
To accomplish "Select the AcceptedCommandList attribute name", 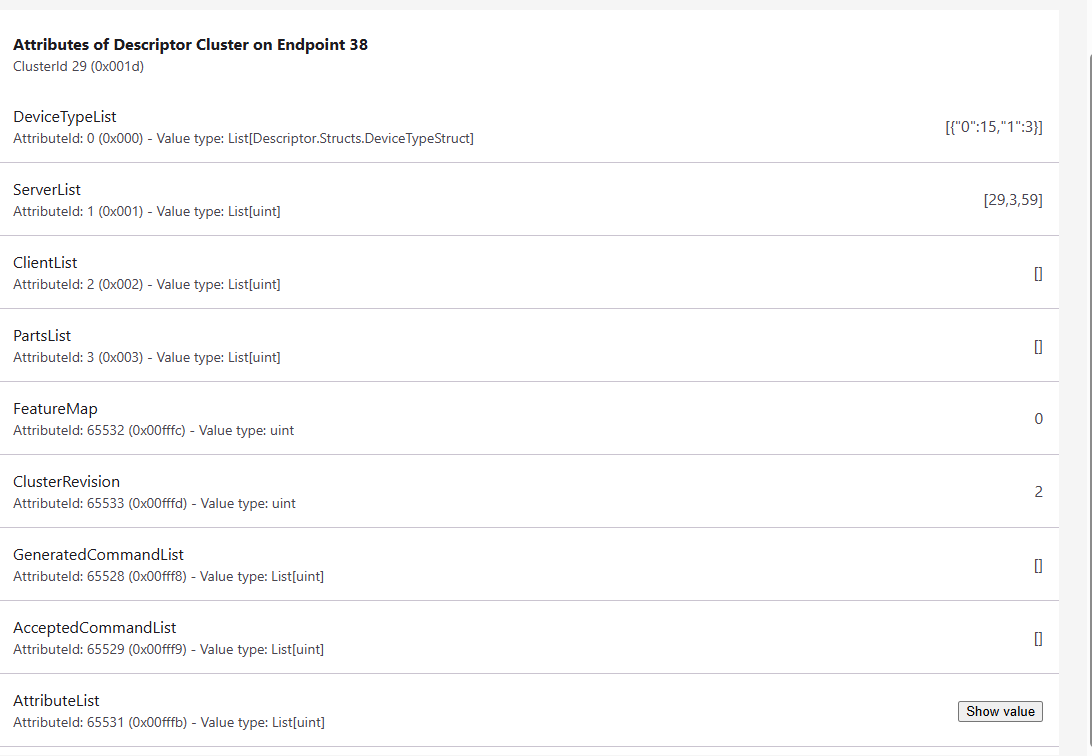I will (94, 628).
